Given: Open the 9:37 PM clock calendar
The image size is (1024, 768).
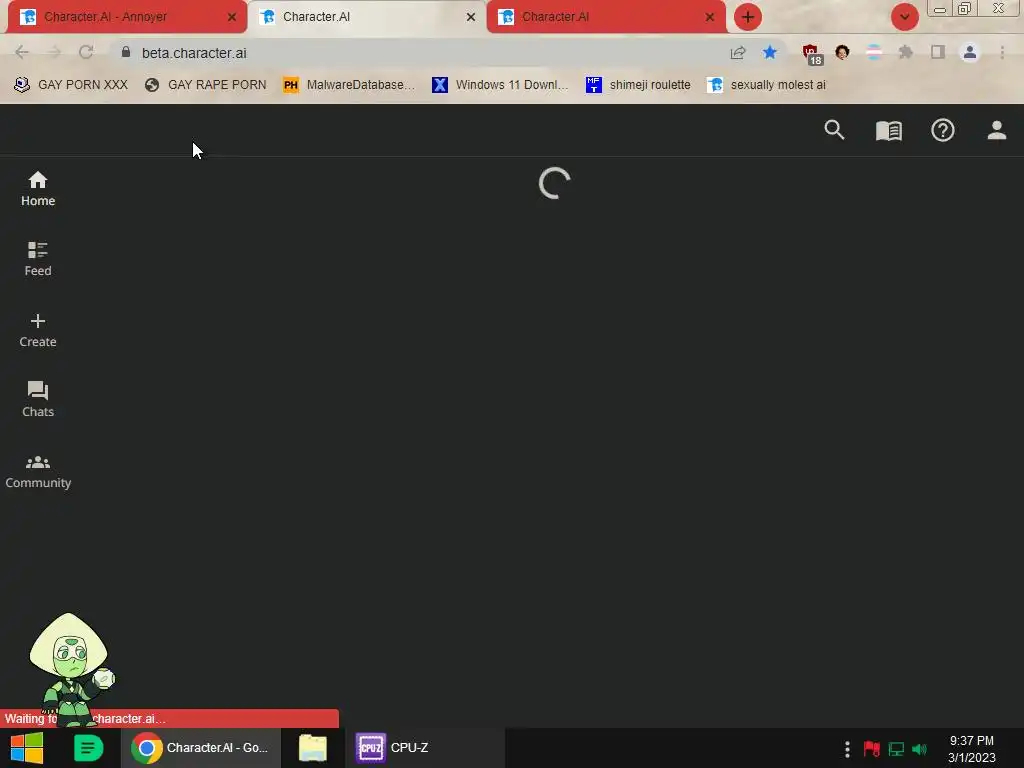Looking at the screenshot, I should [x=972, y=749].
